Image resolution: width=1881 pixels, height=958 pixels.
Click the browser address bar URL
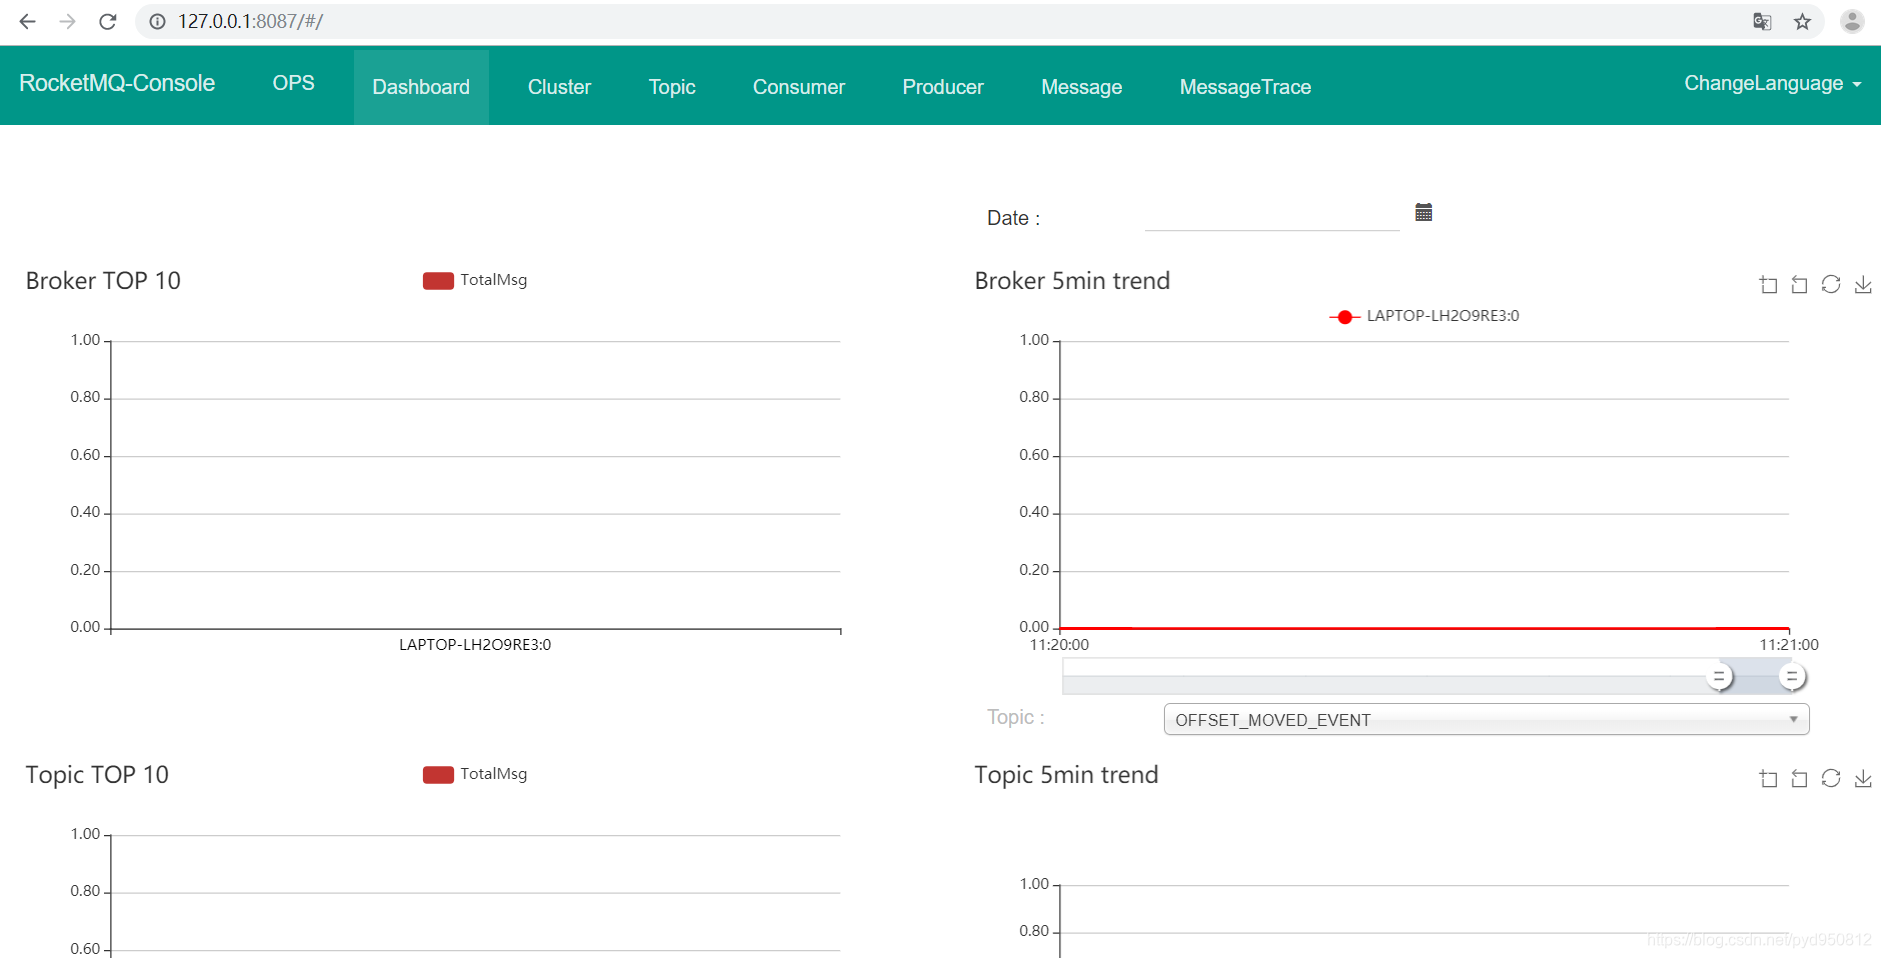[x=250, y=21]
